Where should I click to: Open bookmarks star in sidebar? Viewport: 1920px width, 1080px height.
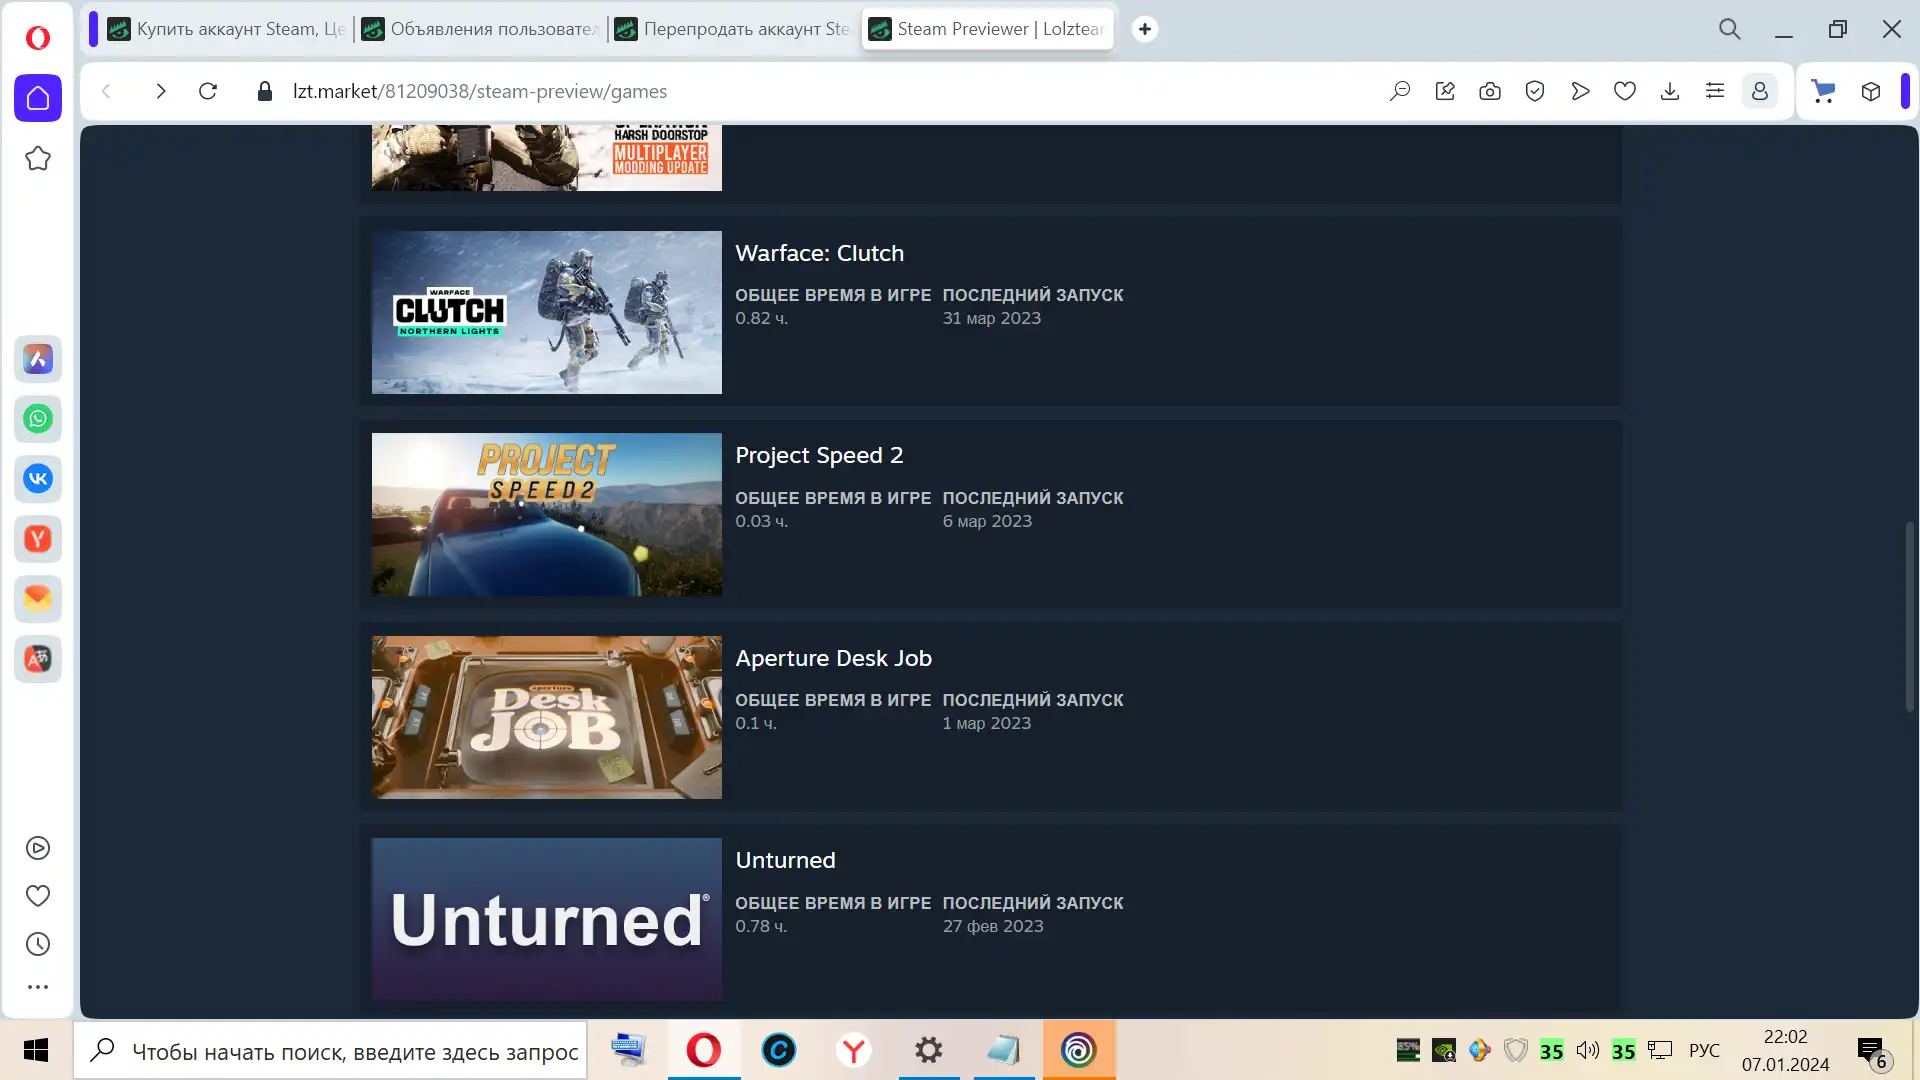(x=38, y=158)
